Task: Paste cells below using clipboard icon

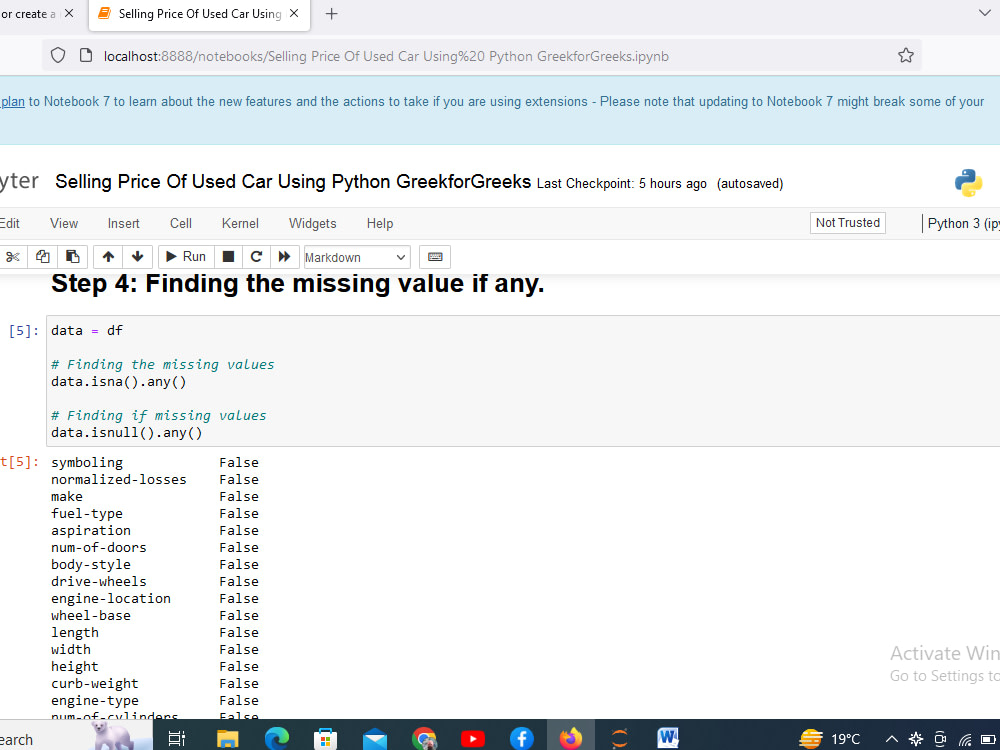Action: point(72,257)
